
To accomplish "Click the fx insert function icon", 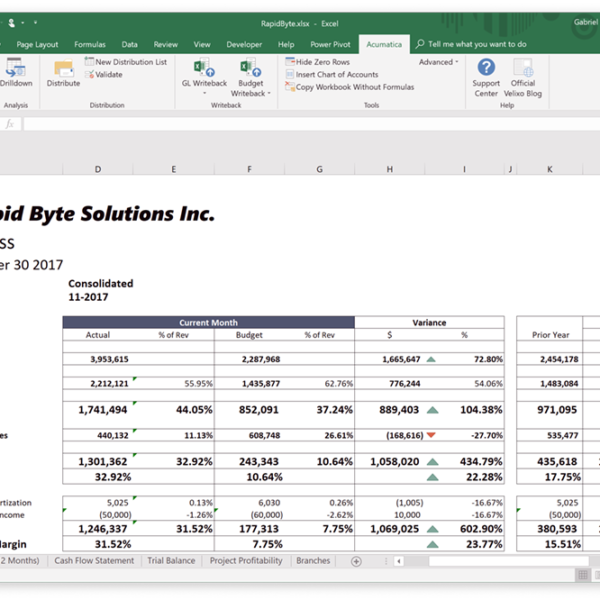I will (x=10, y=124).
